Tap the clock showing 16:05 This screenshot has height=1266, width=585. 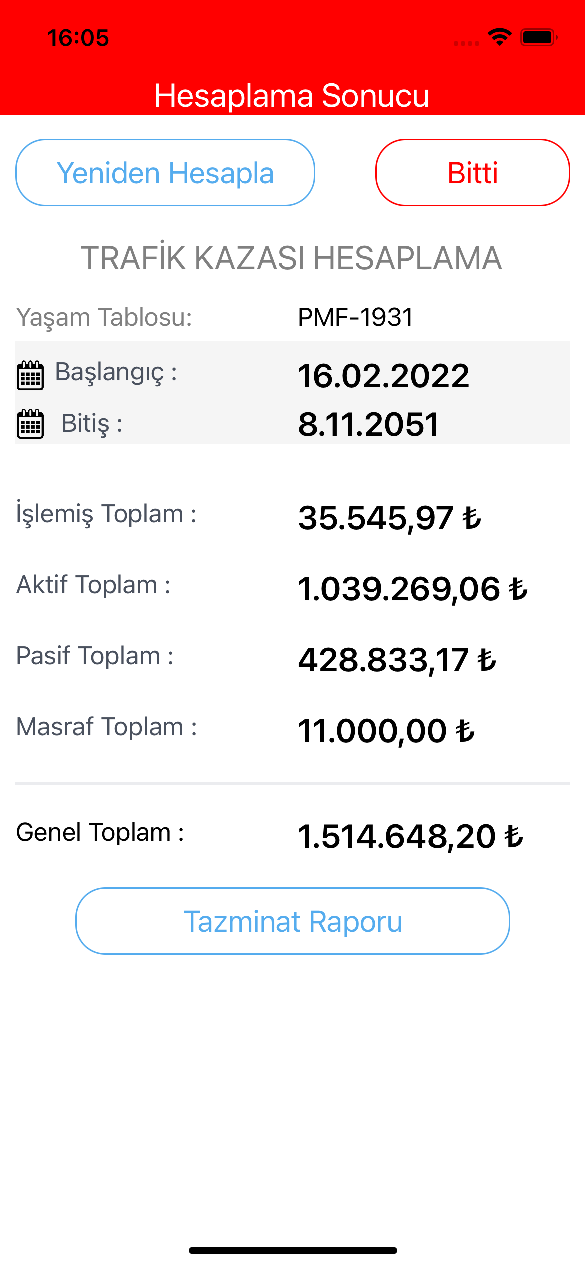77,38
